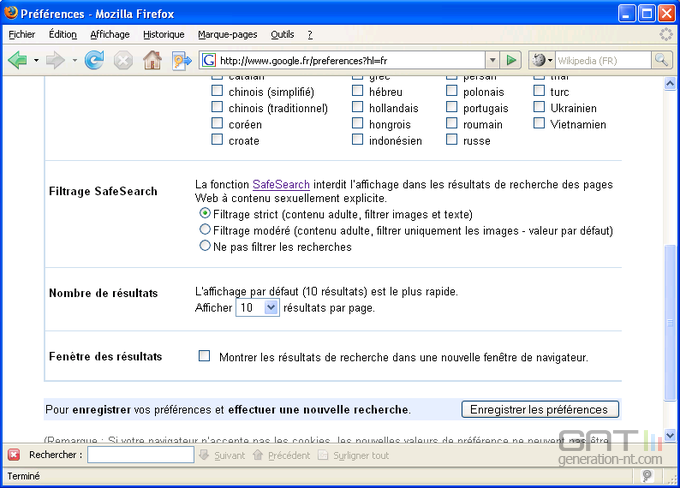680x488 pixels.
Task: Open the Historique menu
Action: [x=163, y=34]
